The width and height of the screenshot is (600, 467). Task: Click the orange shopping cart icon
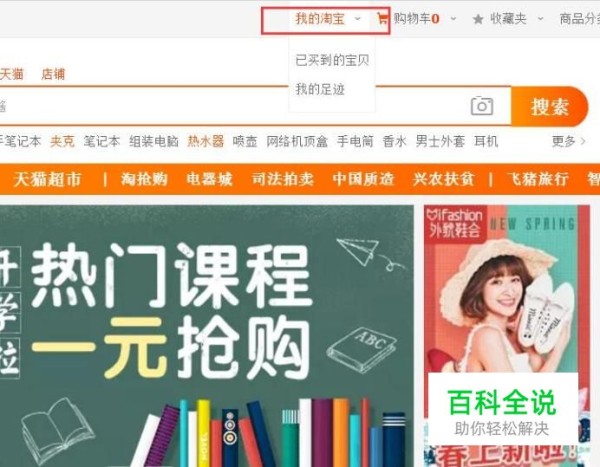tap(382, 18)
